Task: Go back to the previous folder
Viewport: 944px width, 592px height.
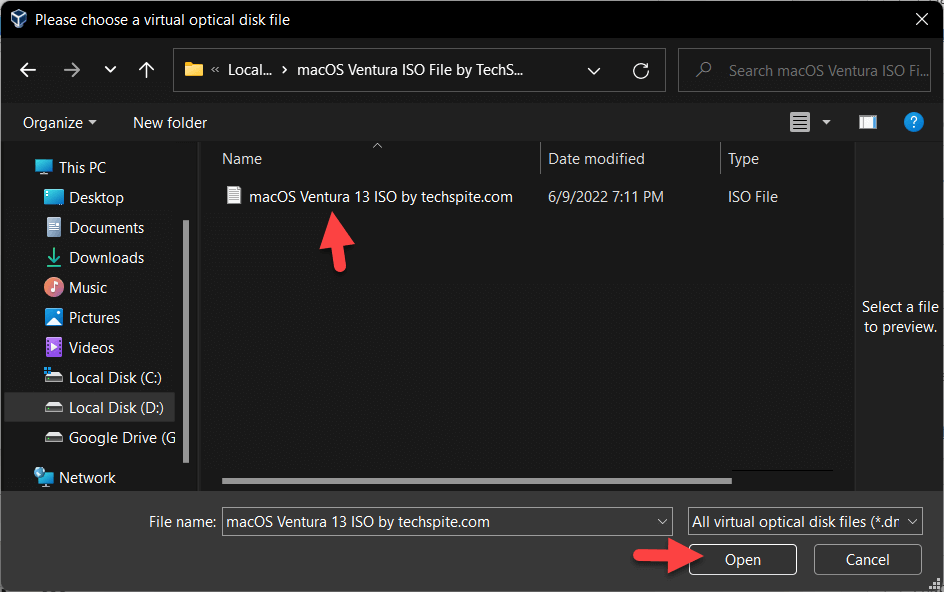Action: click(28, 70)
